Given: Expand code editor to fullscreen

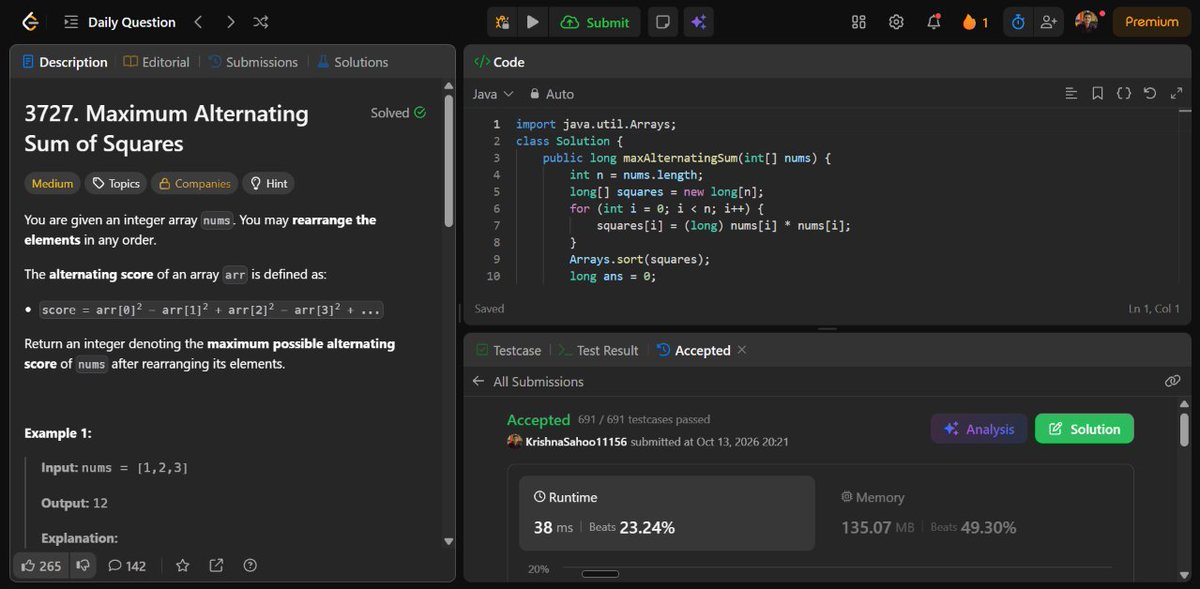Looking at the screenshot, I should click(1175, 94).
